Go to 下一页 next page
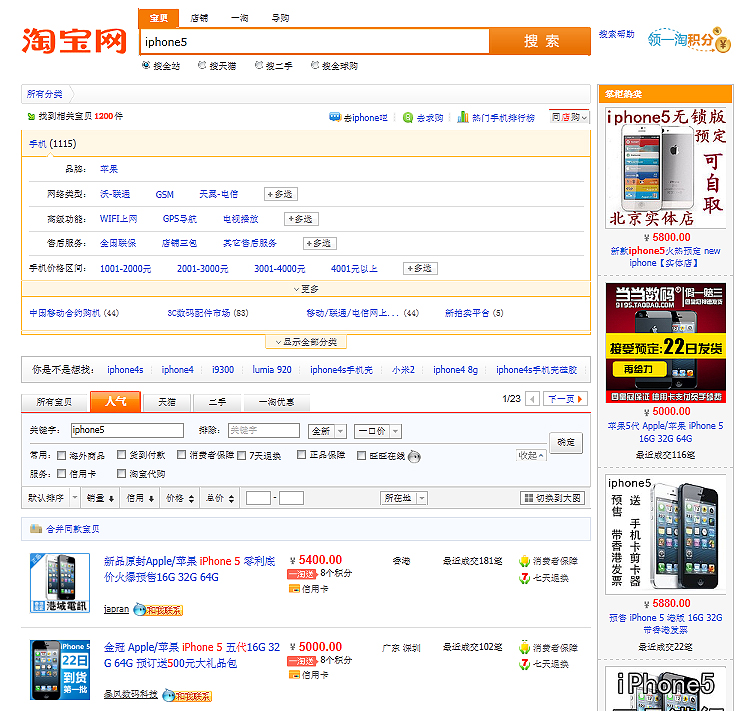This screenshot has height=711, width=751. coord(565,399)
